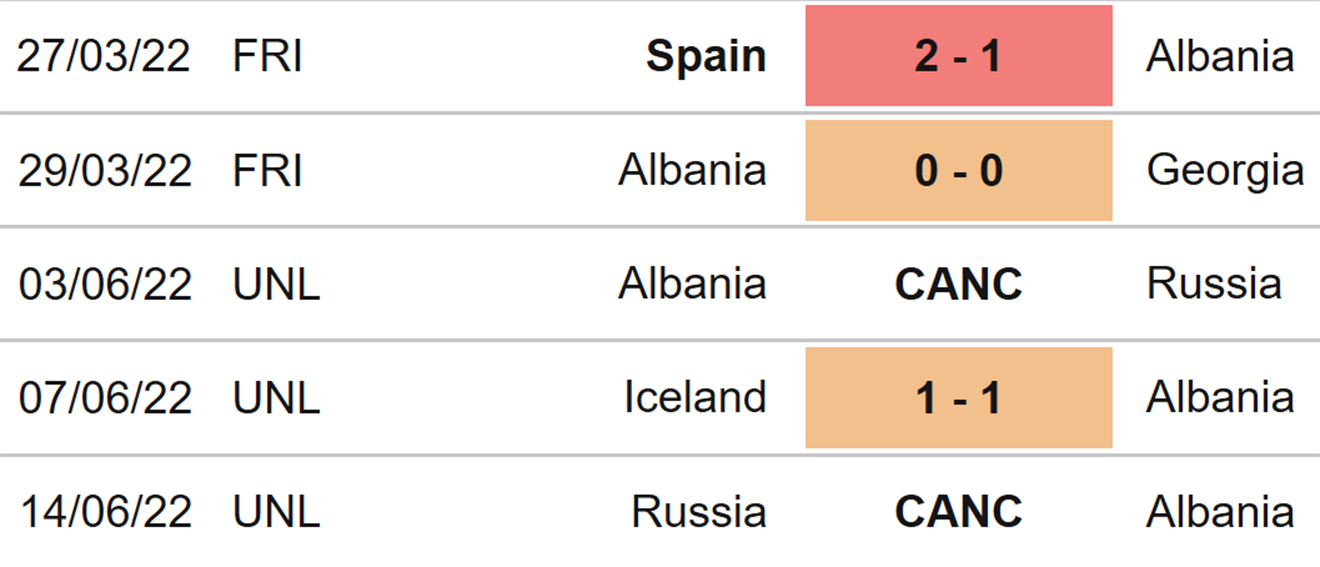Select the 29/03/22 match date
This screenshot has width=1320, height=567.
pos(104,170)
